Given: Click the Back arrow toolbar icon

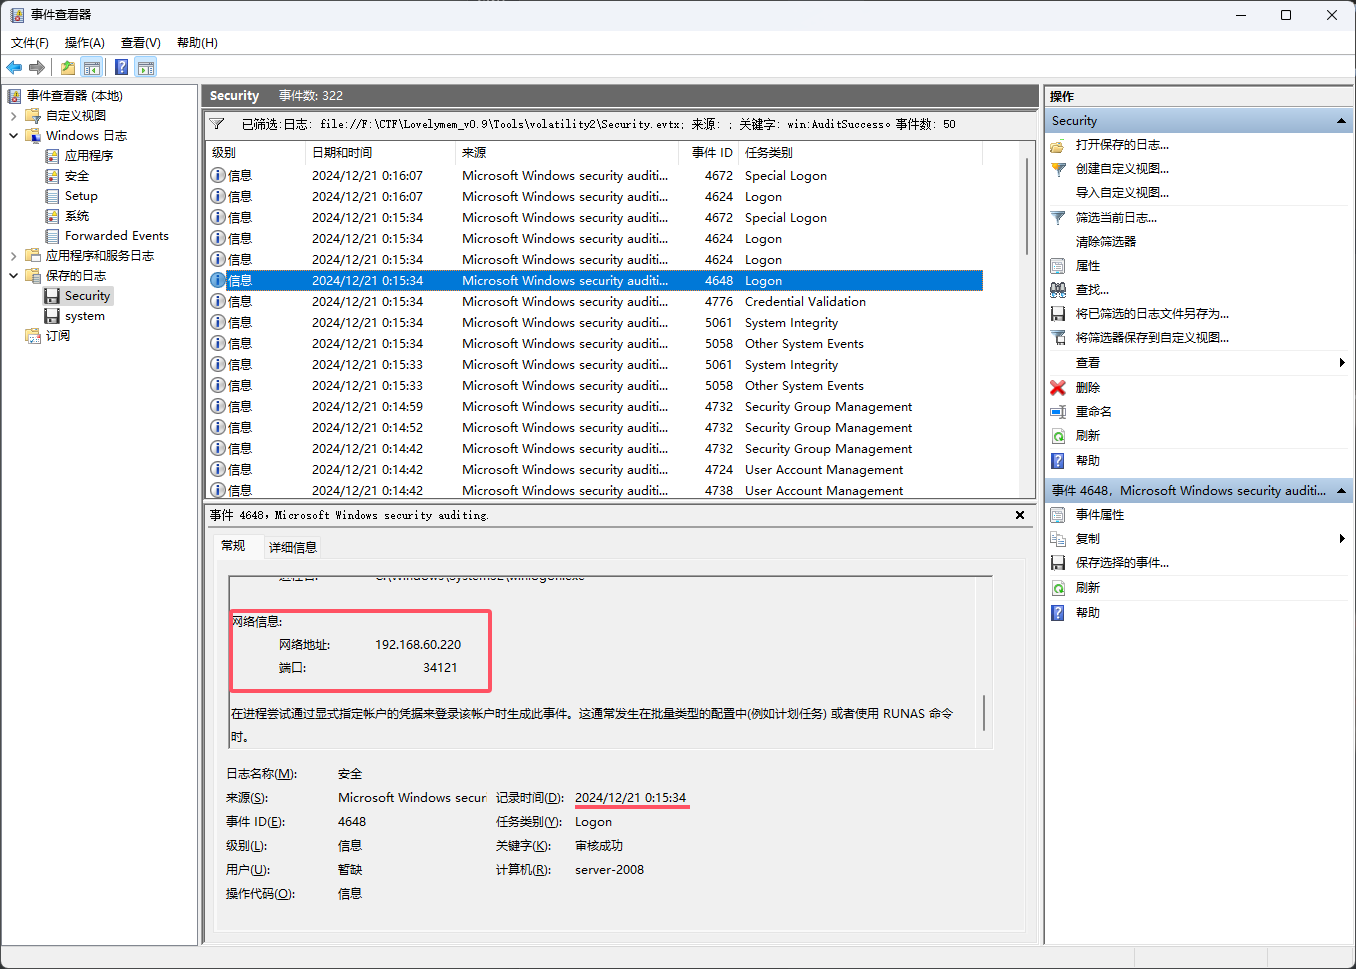Looking at the screenshot, I should (x=14, y=68).
